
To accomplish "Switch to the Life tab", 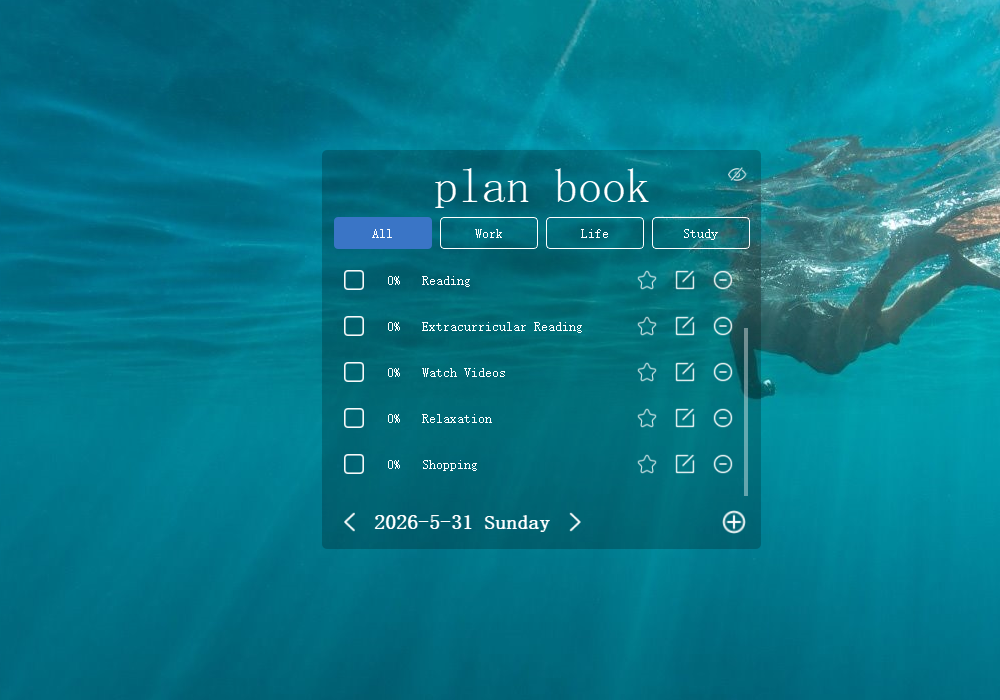I will point(594,233).
